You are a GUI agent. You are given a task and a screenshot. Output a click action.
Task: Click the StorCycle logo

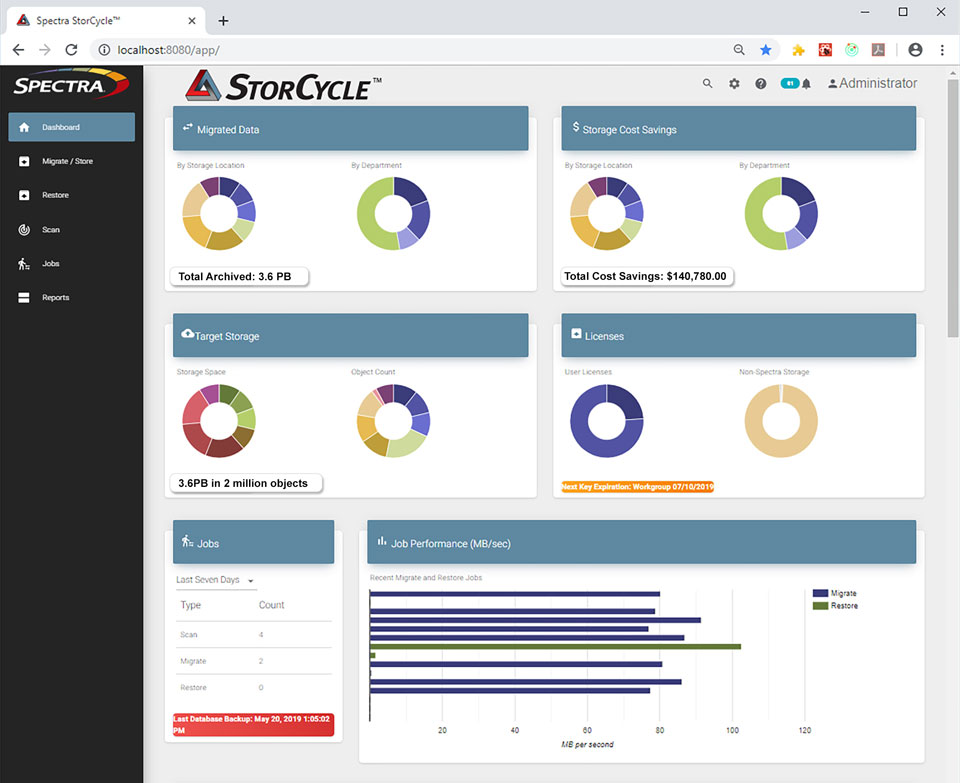click(x=283, y=85)
